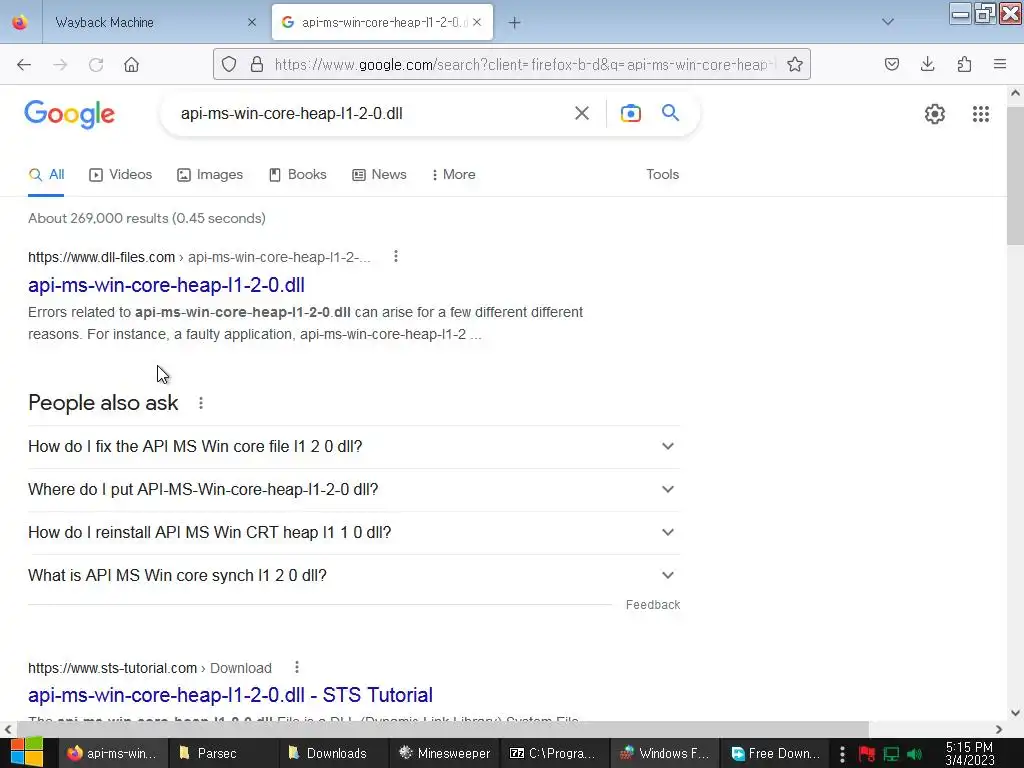Click taskbar clock showing 5:15 PM
Viewport: 1024px width, 768px height.
tap(970, 754)
